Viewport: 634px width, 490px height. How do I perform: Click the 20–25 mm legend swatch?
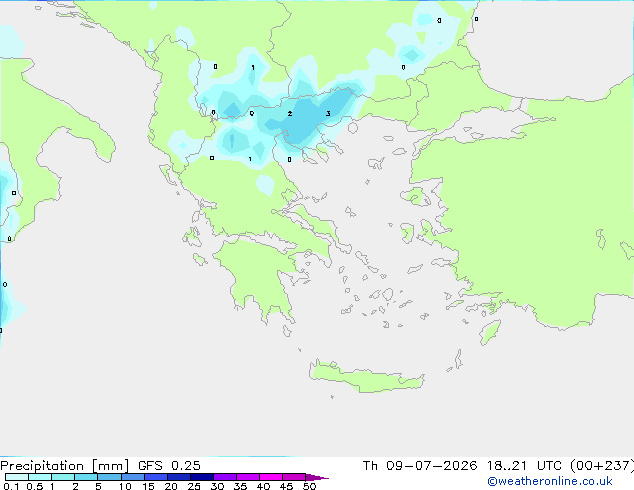pos(178,477)
